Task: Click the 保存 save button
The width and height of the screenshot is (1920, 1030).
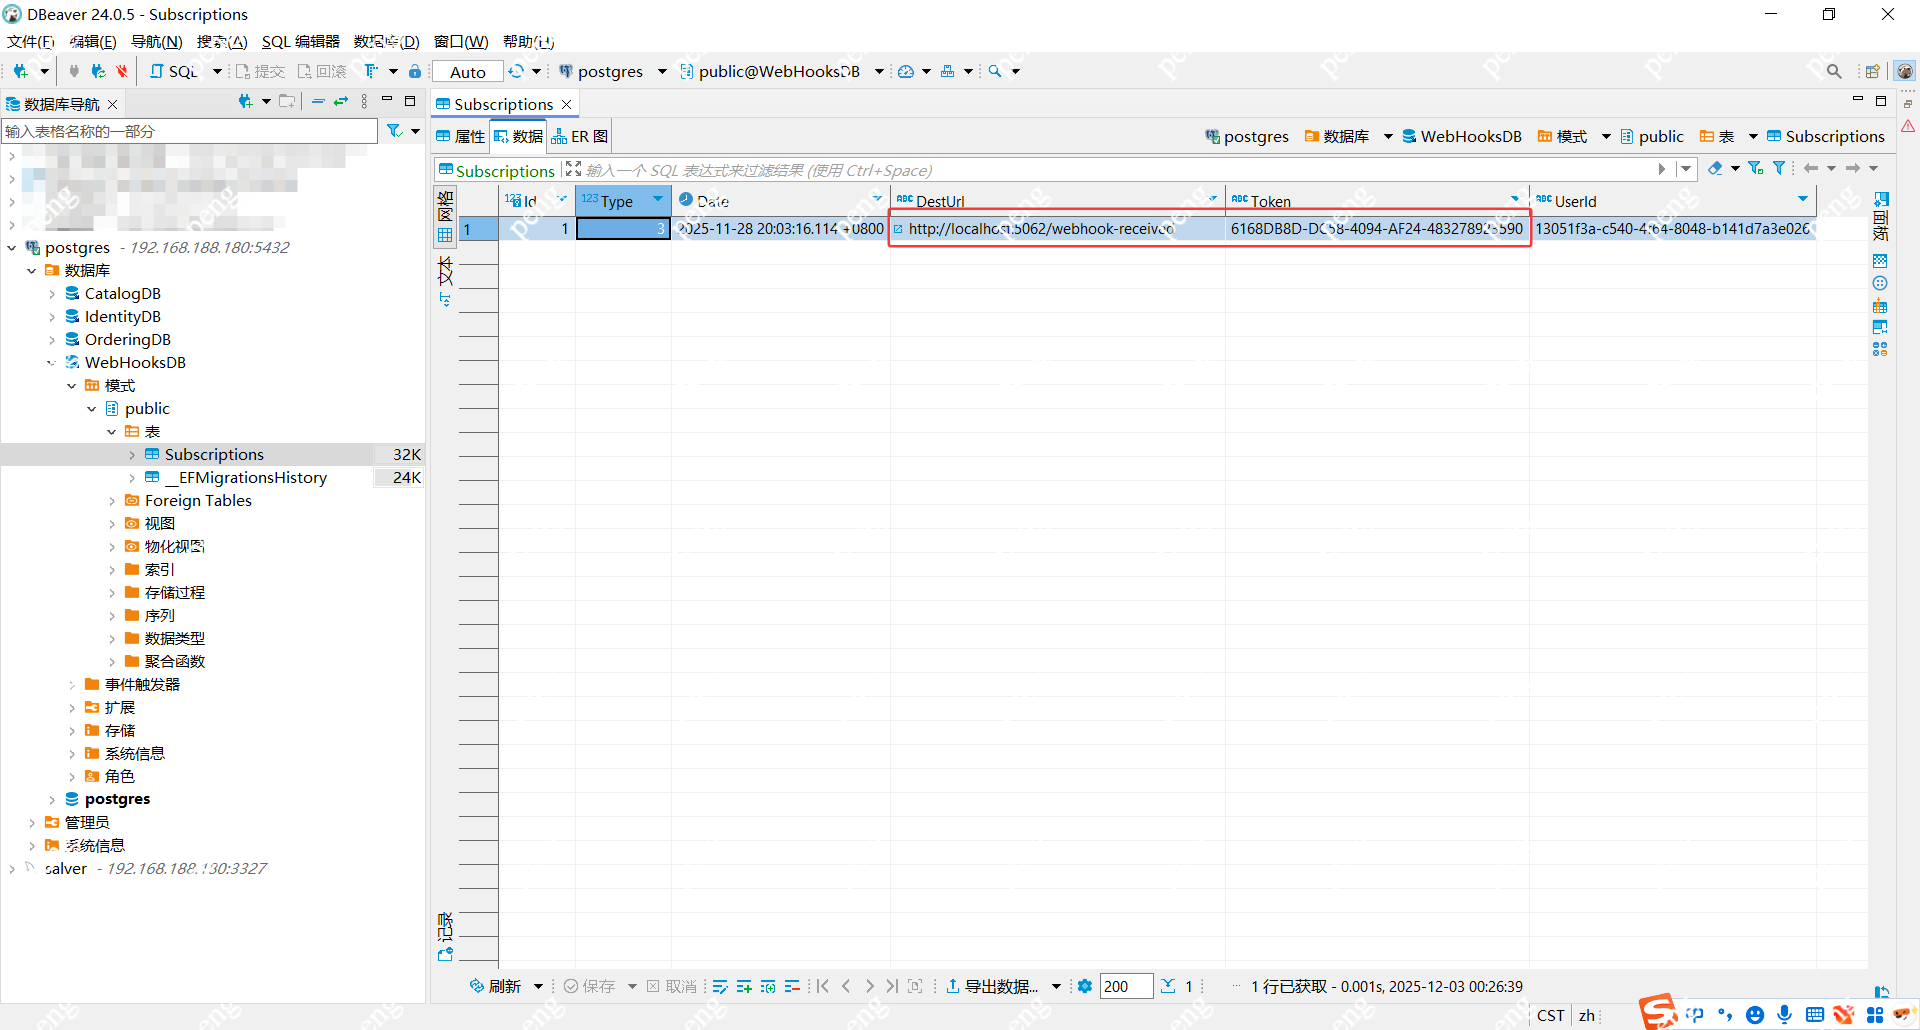Action: tap(590, 986)
